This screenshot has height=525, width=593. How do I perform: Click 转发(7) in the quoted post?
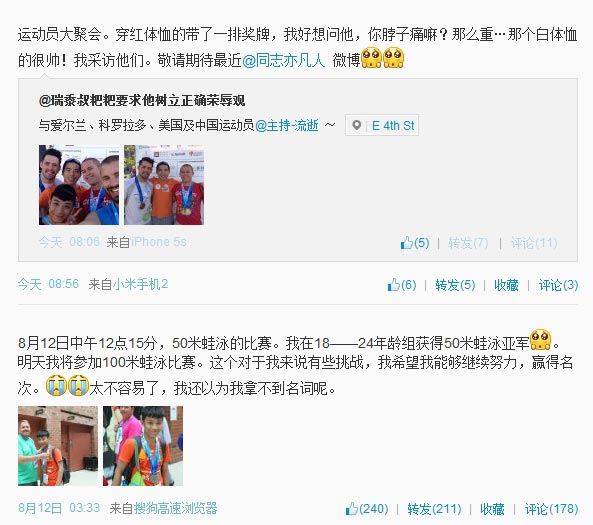point(468,242)
